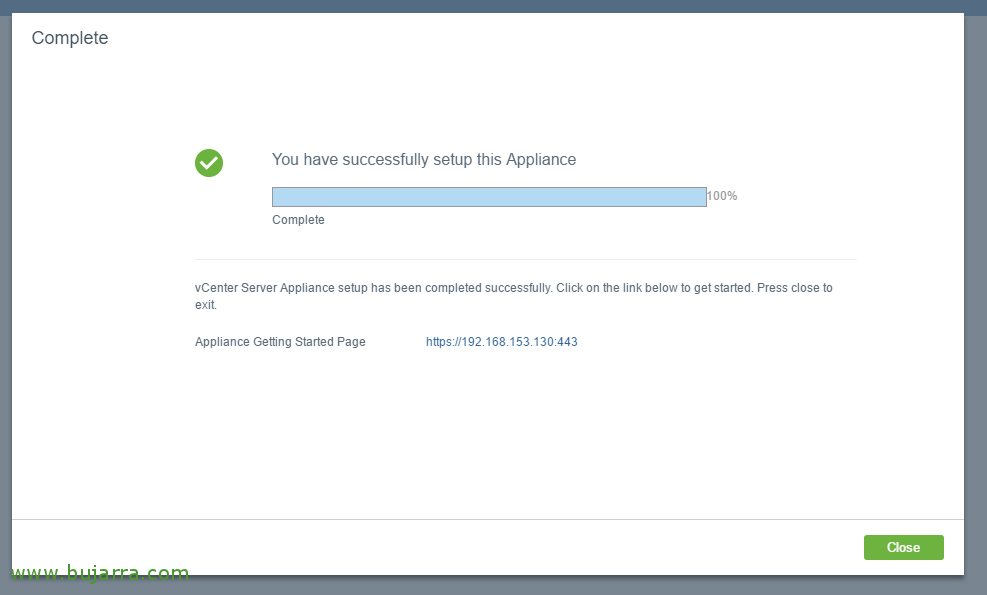Click the word 'exit.' in the message

pyautogui.click(x=206, y=305)
